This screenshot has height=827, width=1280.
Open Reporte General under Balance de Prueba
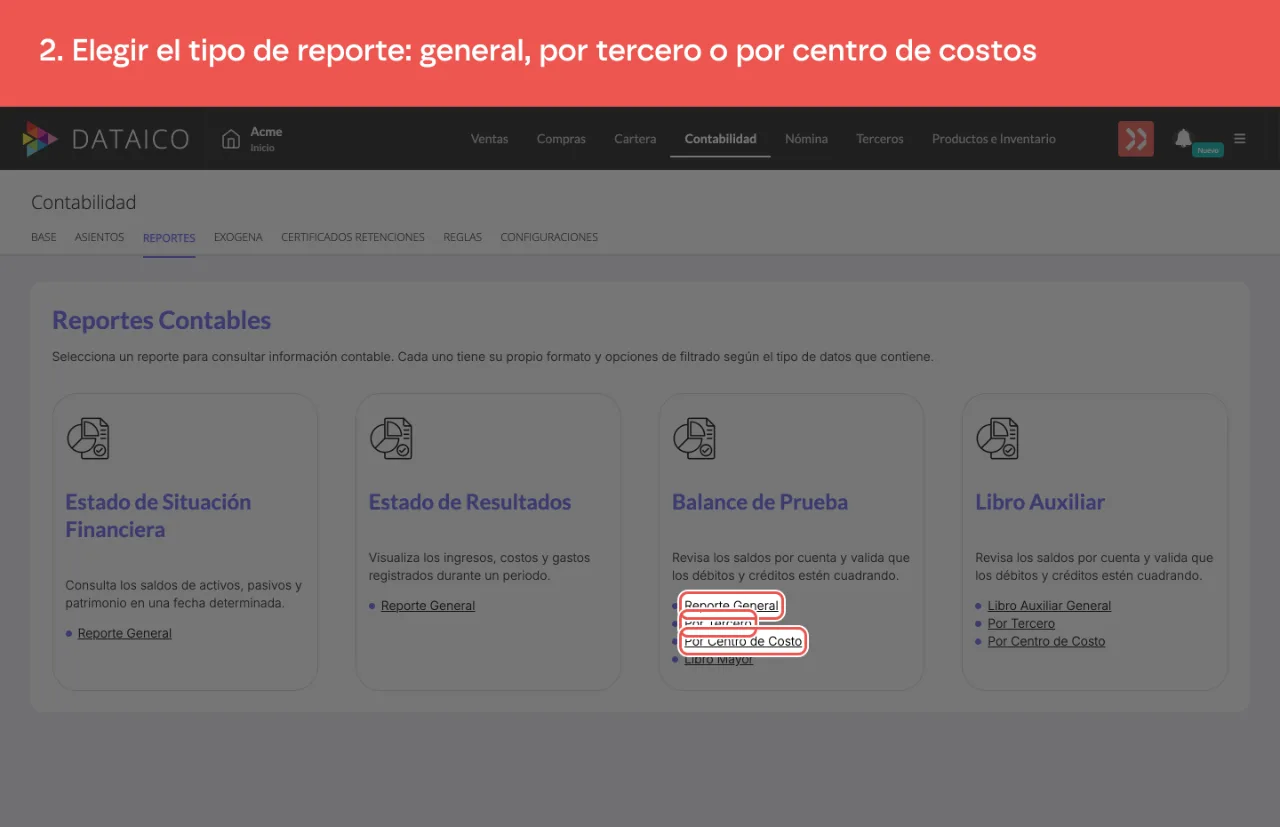pyautogui.click(x=731, y=606)
